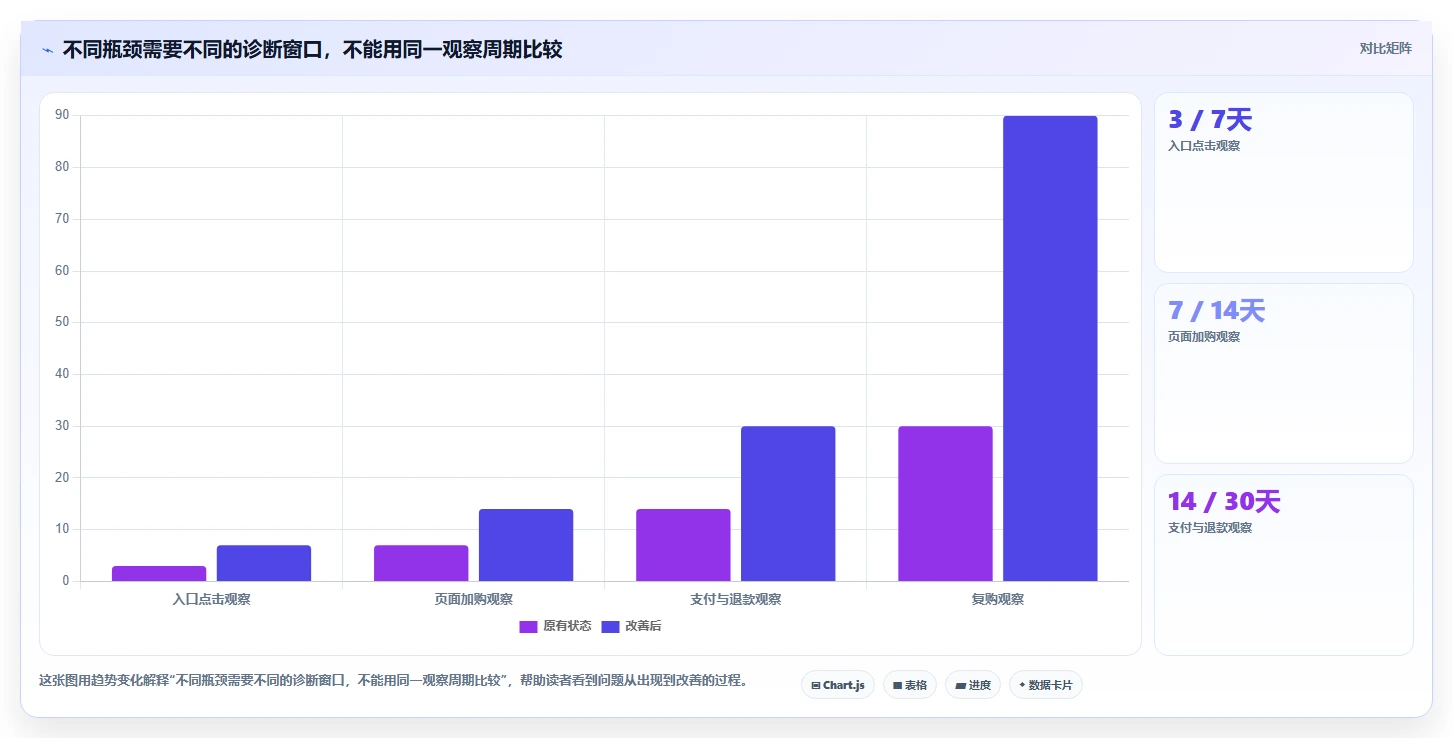This screenshot has height=738, width=1453.
Task: Click the purple 原有状态 legend swatch
Action: [x=528, y=627]
